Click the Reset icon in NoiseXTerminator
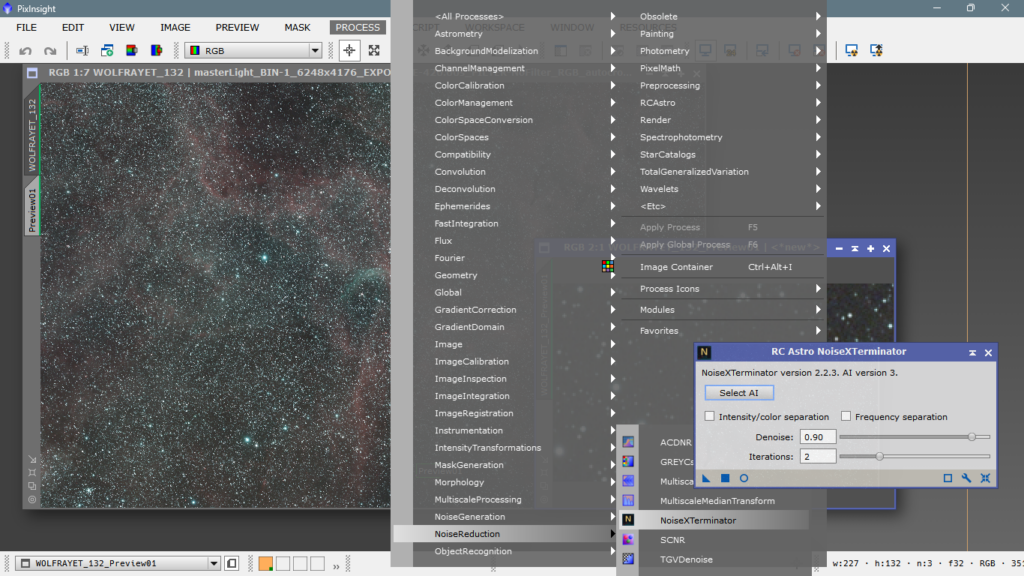The image size is (1024, 576). (985, 478)
